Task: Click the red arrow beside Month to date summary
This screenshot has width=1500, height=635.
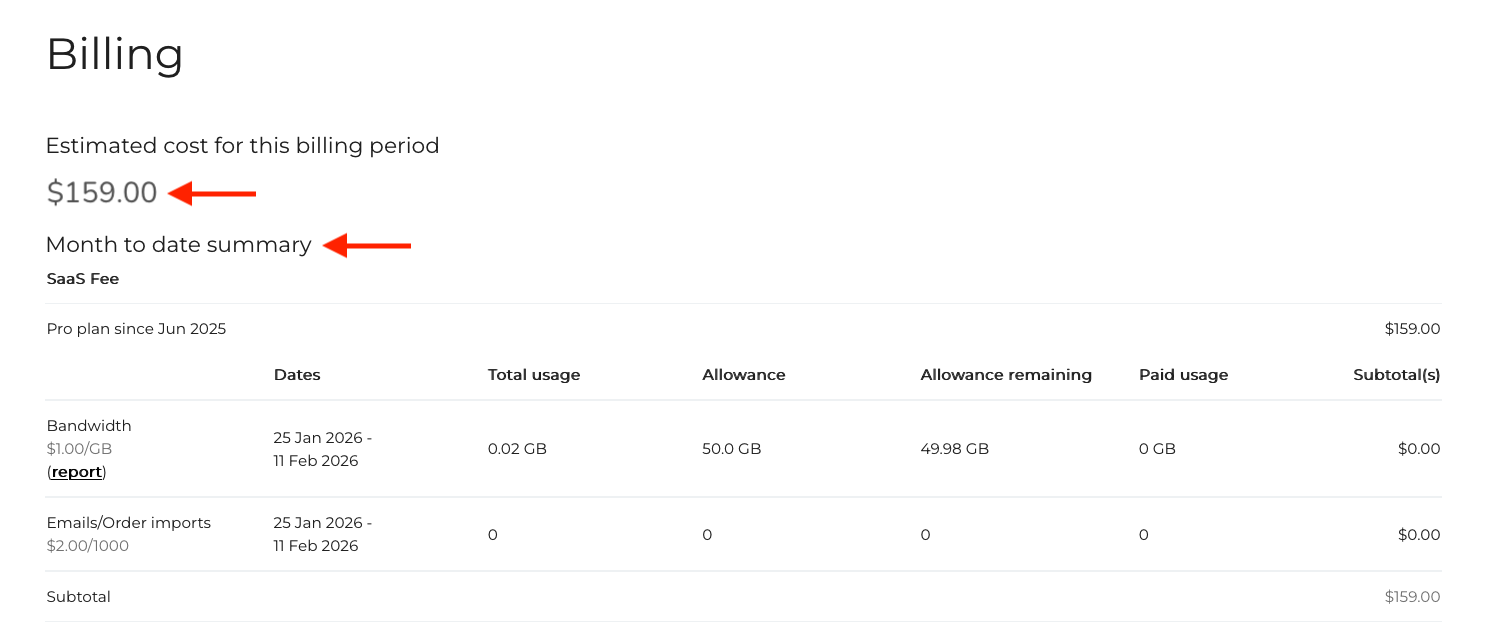Action: tap(367, 245)
